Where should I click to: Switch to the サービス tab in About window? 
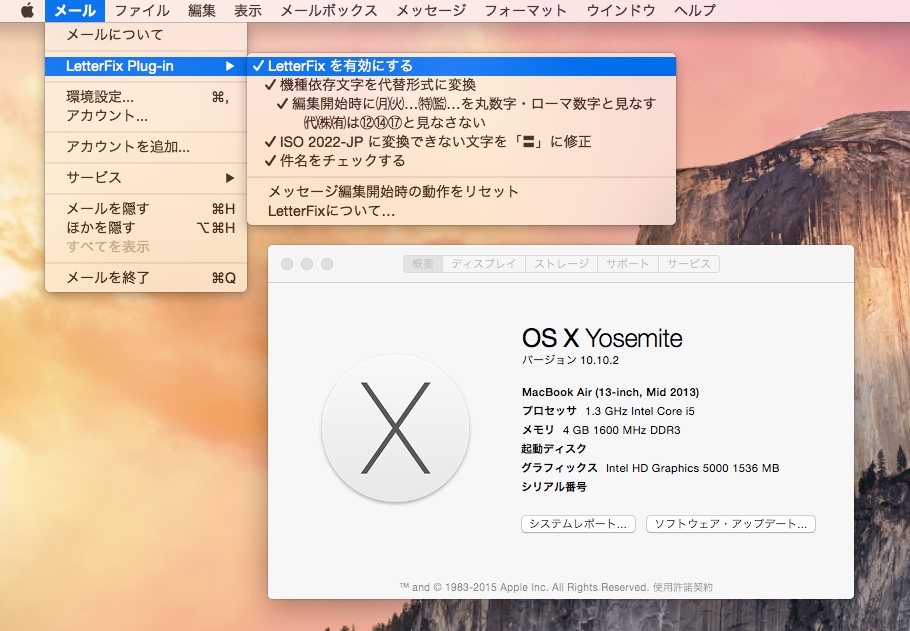click(x=689, y=264)
